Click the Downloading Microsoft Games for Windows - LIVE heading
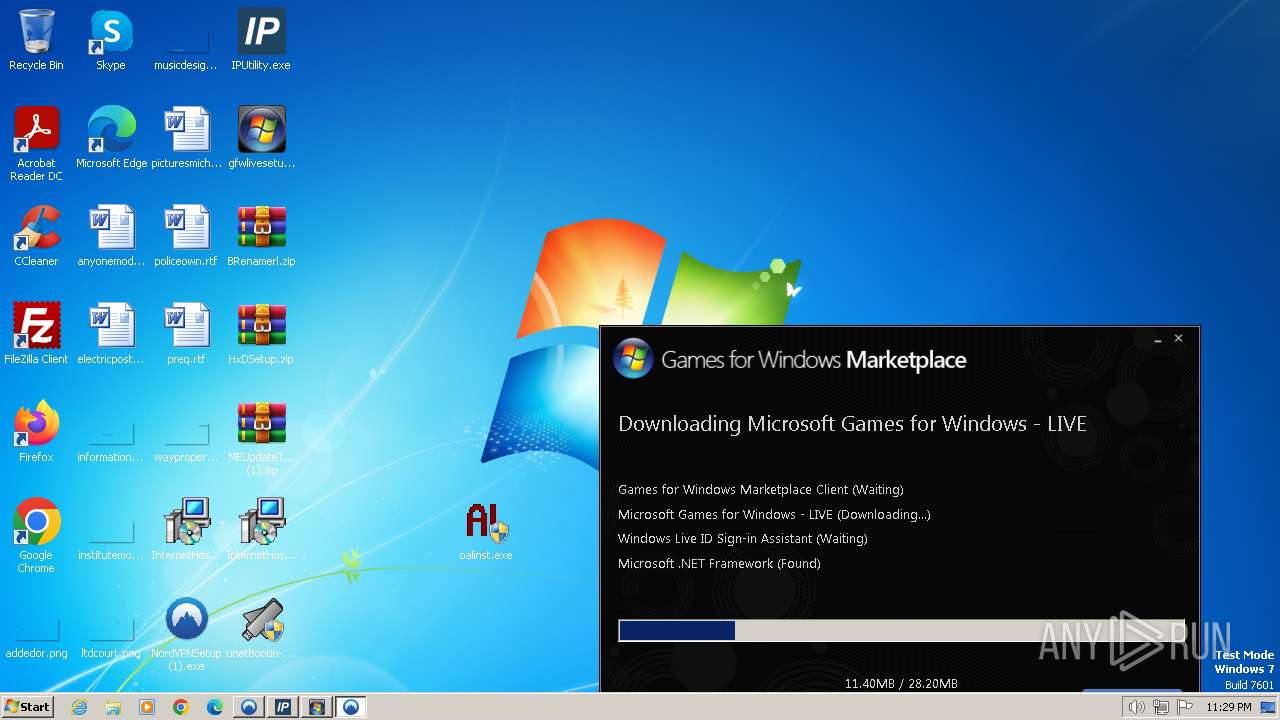1280x720 pixels. click(x=852, y=424)
